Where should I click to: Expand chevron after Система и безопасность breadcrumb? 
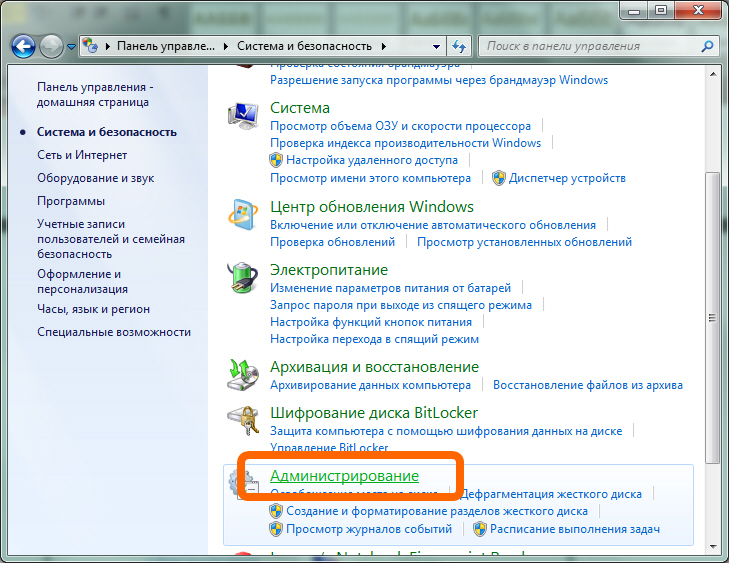pos(384,46)
